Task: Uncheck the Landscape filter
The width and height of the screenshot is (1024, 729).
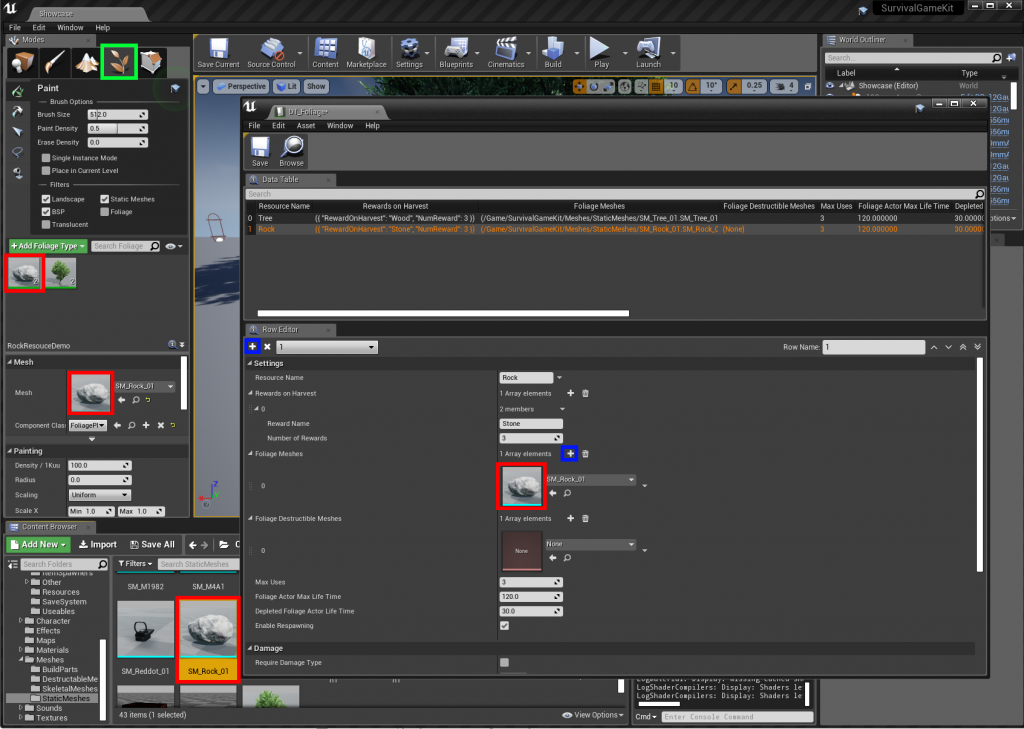Action: tap(46, 199)
